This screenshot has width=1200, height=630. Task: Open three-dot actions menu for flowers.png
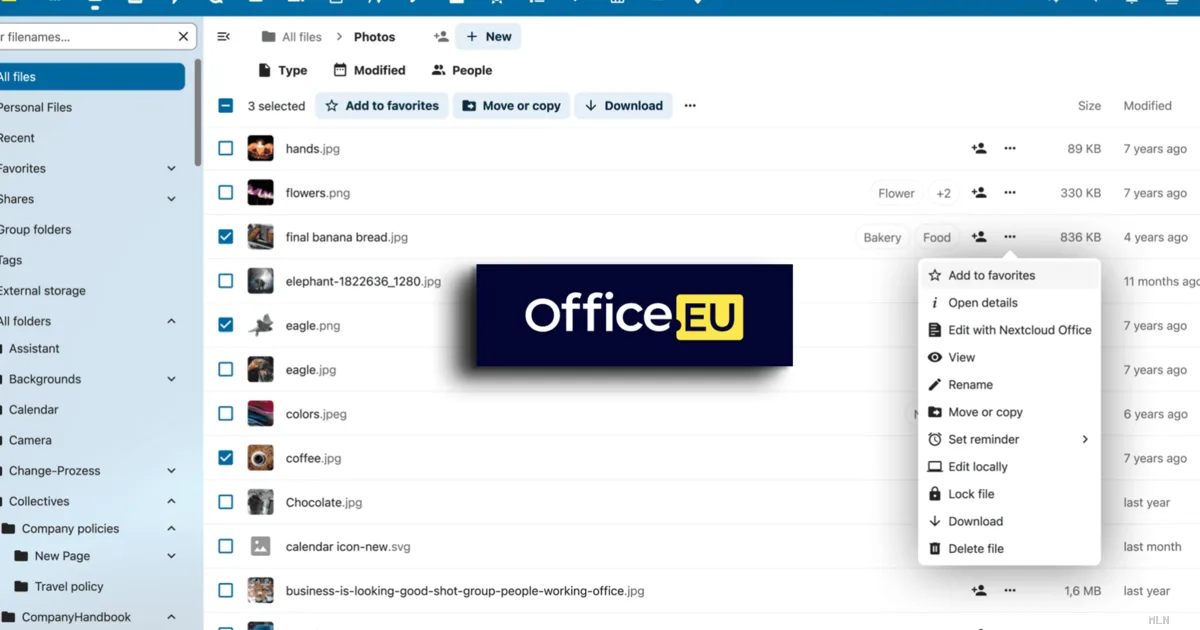tap(1010, 193)
